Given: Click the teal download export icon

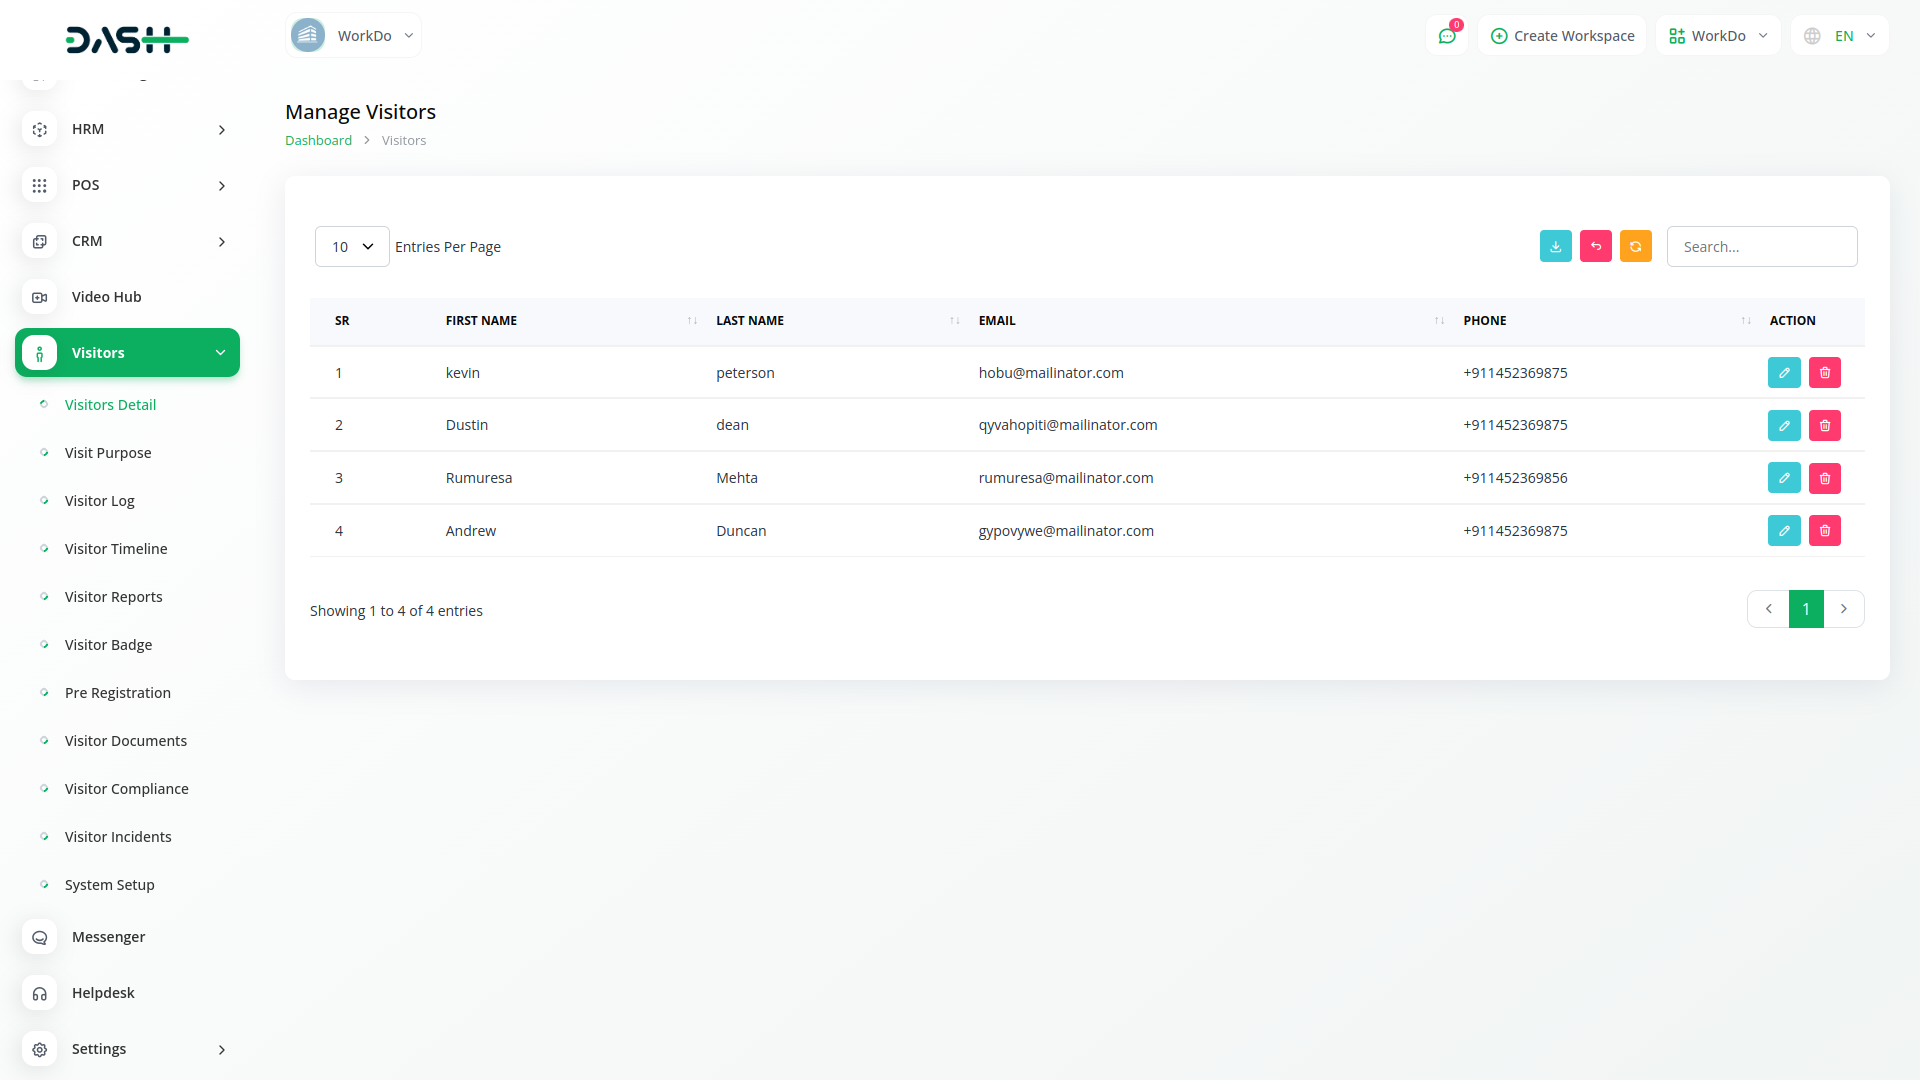Looking at the screenshot, I should (x=1555, y=246).
